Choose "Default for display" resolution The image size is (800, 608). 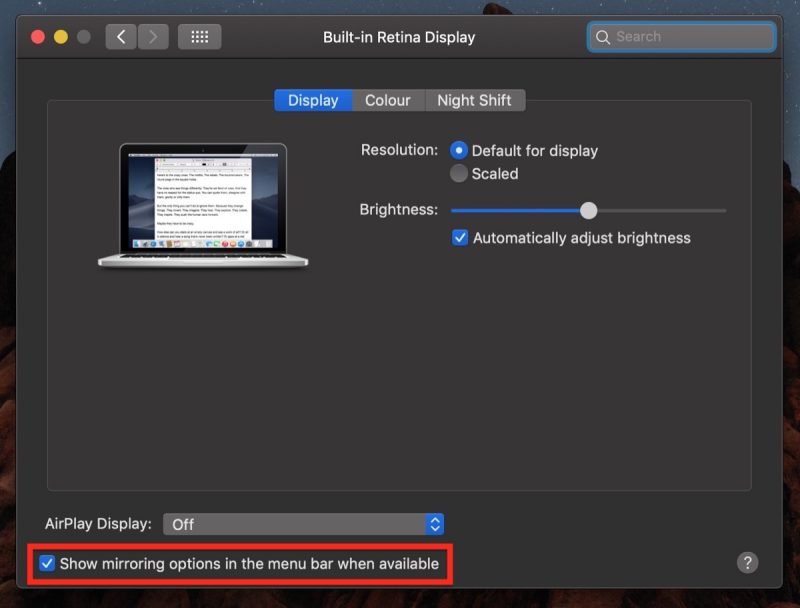coord(459,150)
